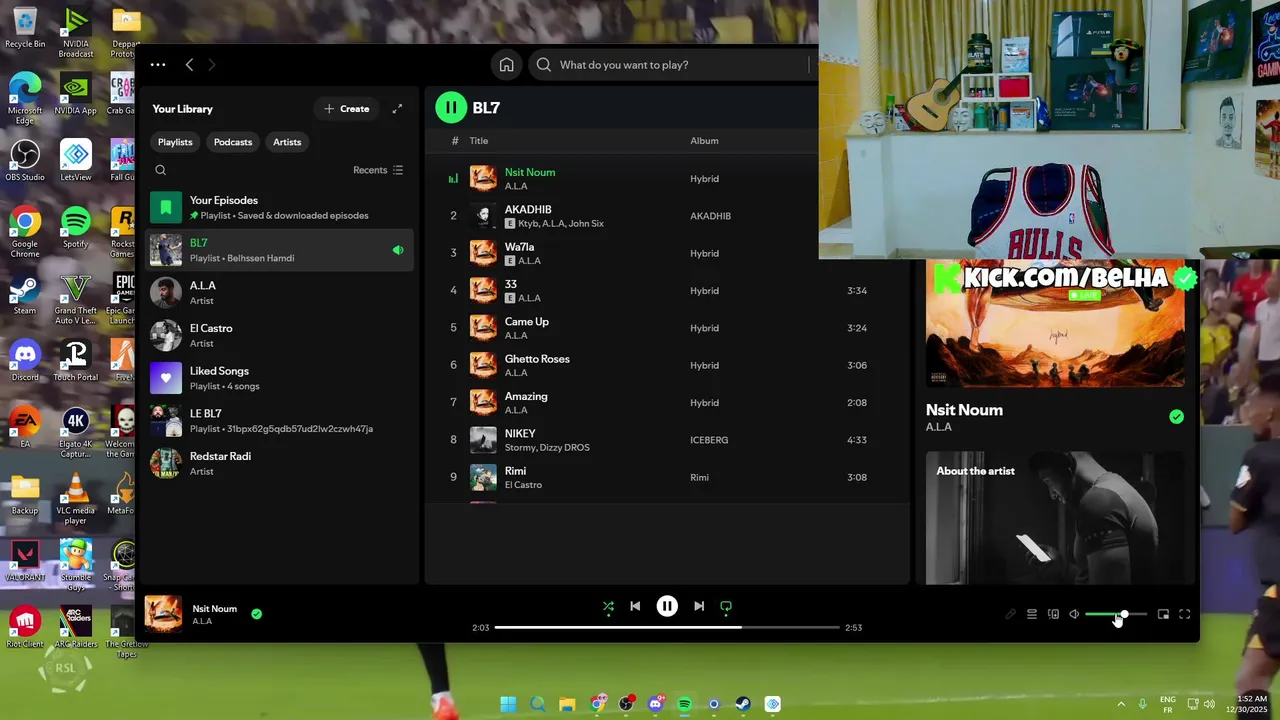Adjust the Spotify volume slider

tap(1116, 614)
